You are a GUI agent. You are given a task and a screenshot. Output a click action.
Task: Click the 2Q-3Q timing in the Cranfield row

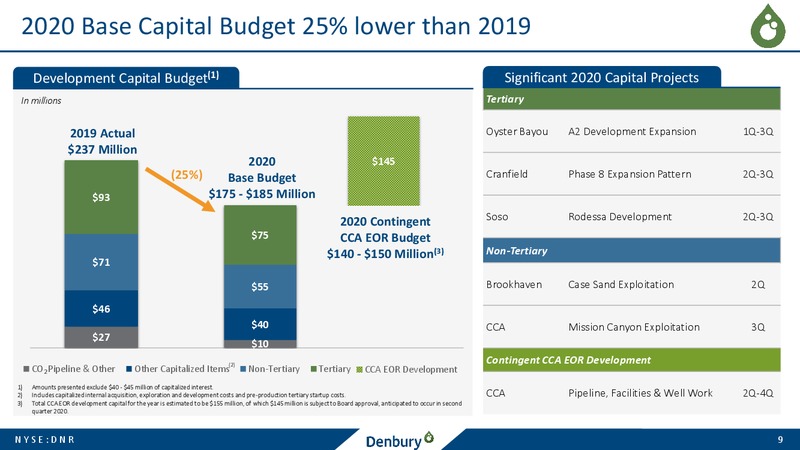(x=758, y=174)
